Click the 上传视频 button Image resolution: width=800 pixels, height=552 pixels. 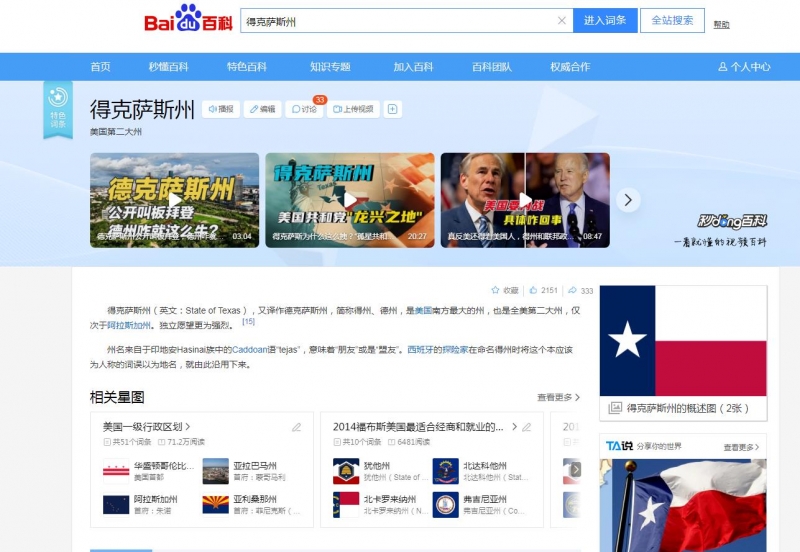coord(354,109)
